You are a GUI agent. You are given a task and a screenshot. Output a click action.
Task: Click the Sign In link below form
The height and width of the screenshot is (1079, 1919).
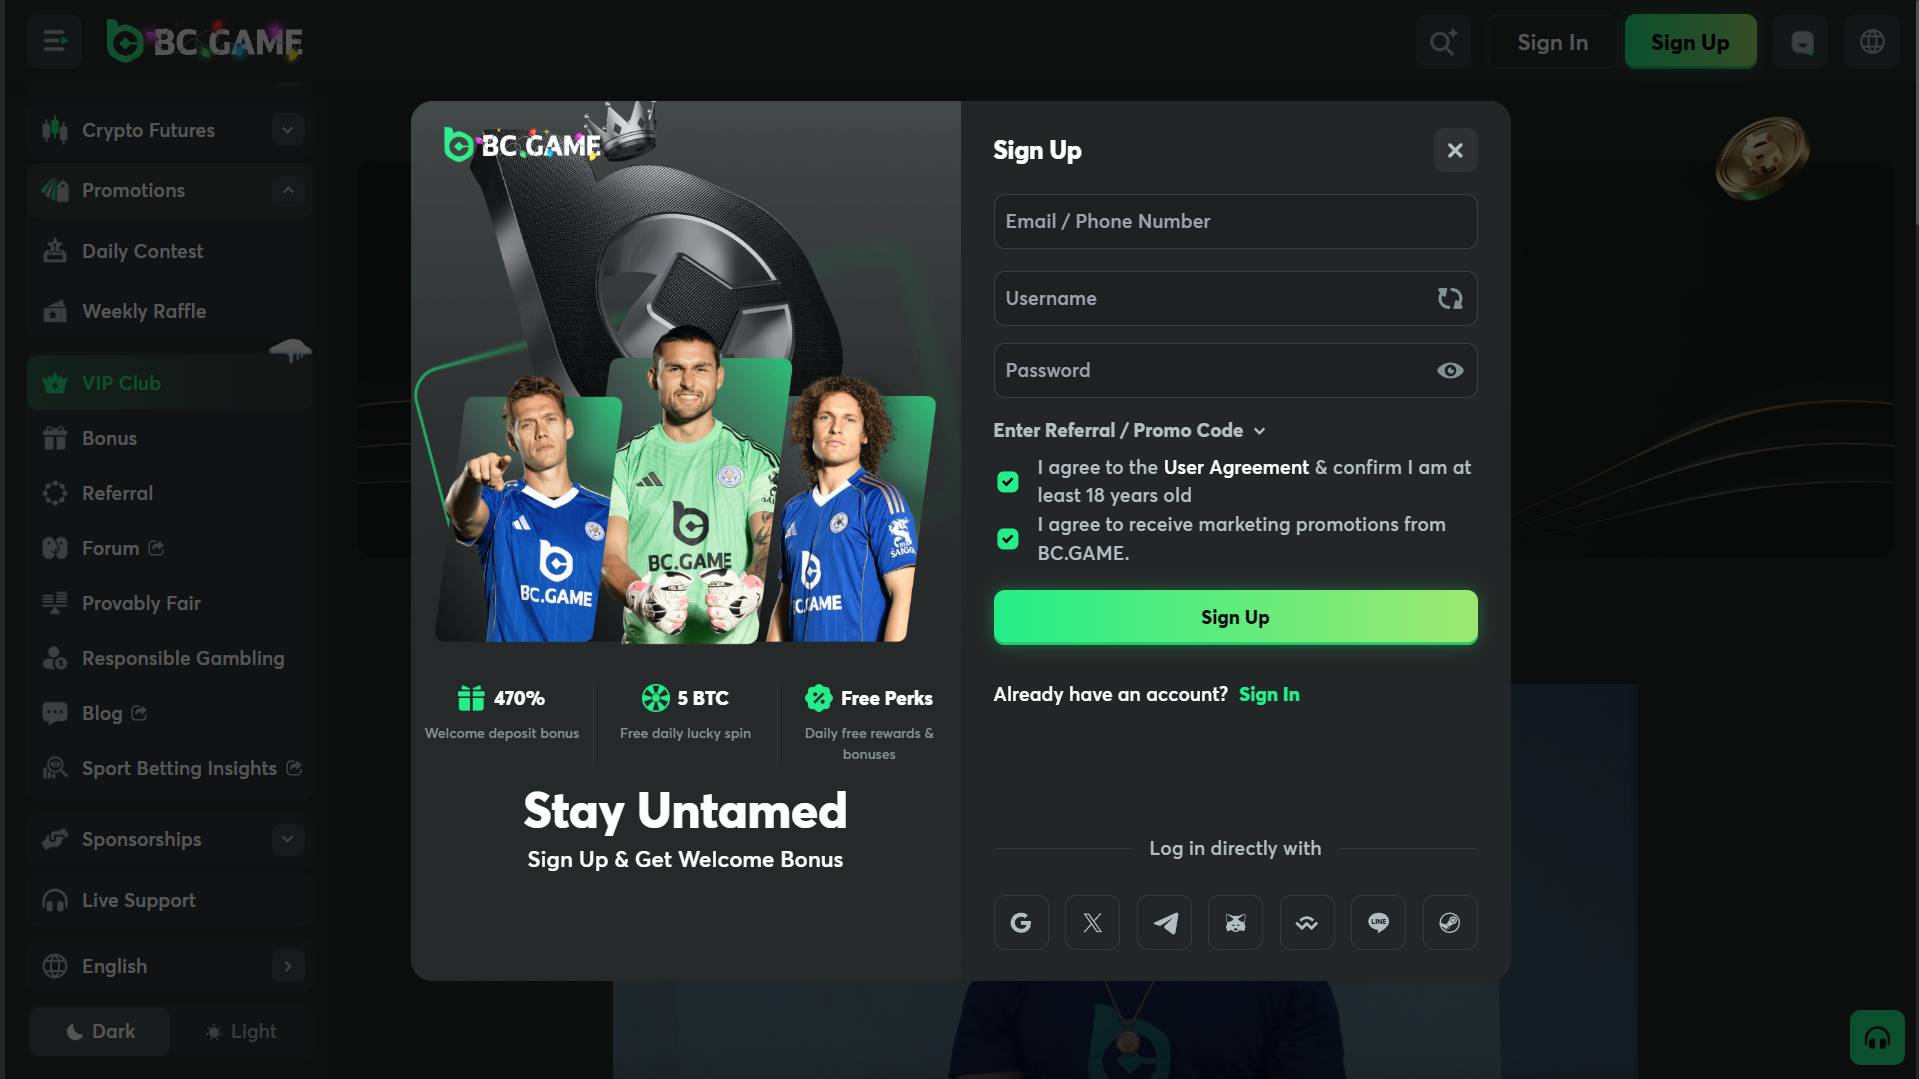tap(1269, 694)
